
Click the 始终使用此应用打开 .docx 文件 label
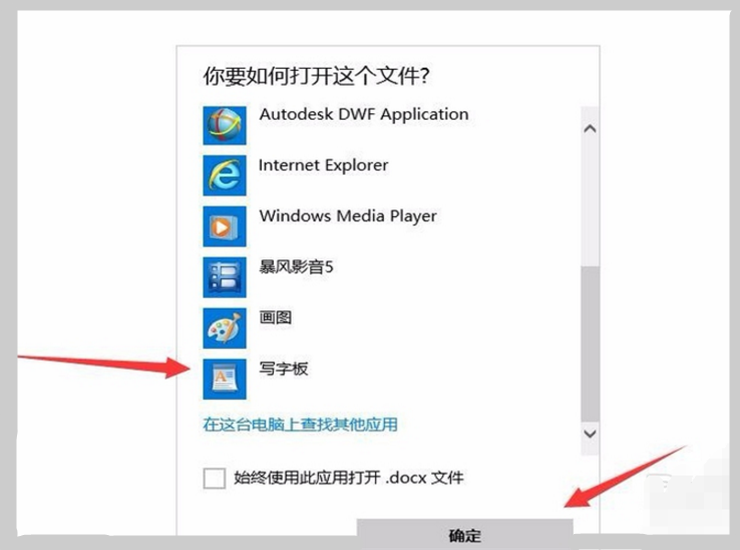[349, 478]
